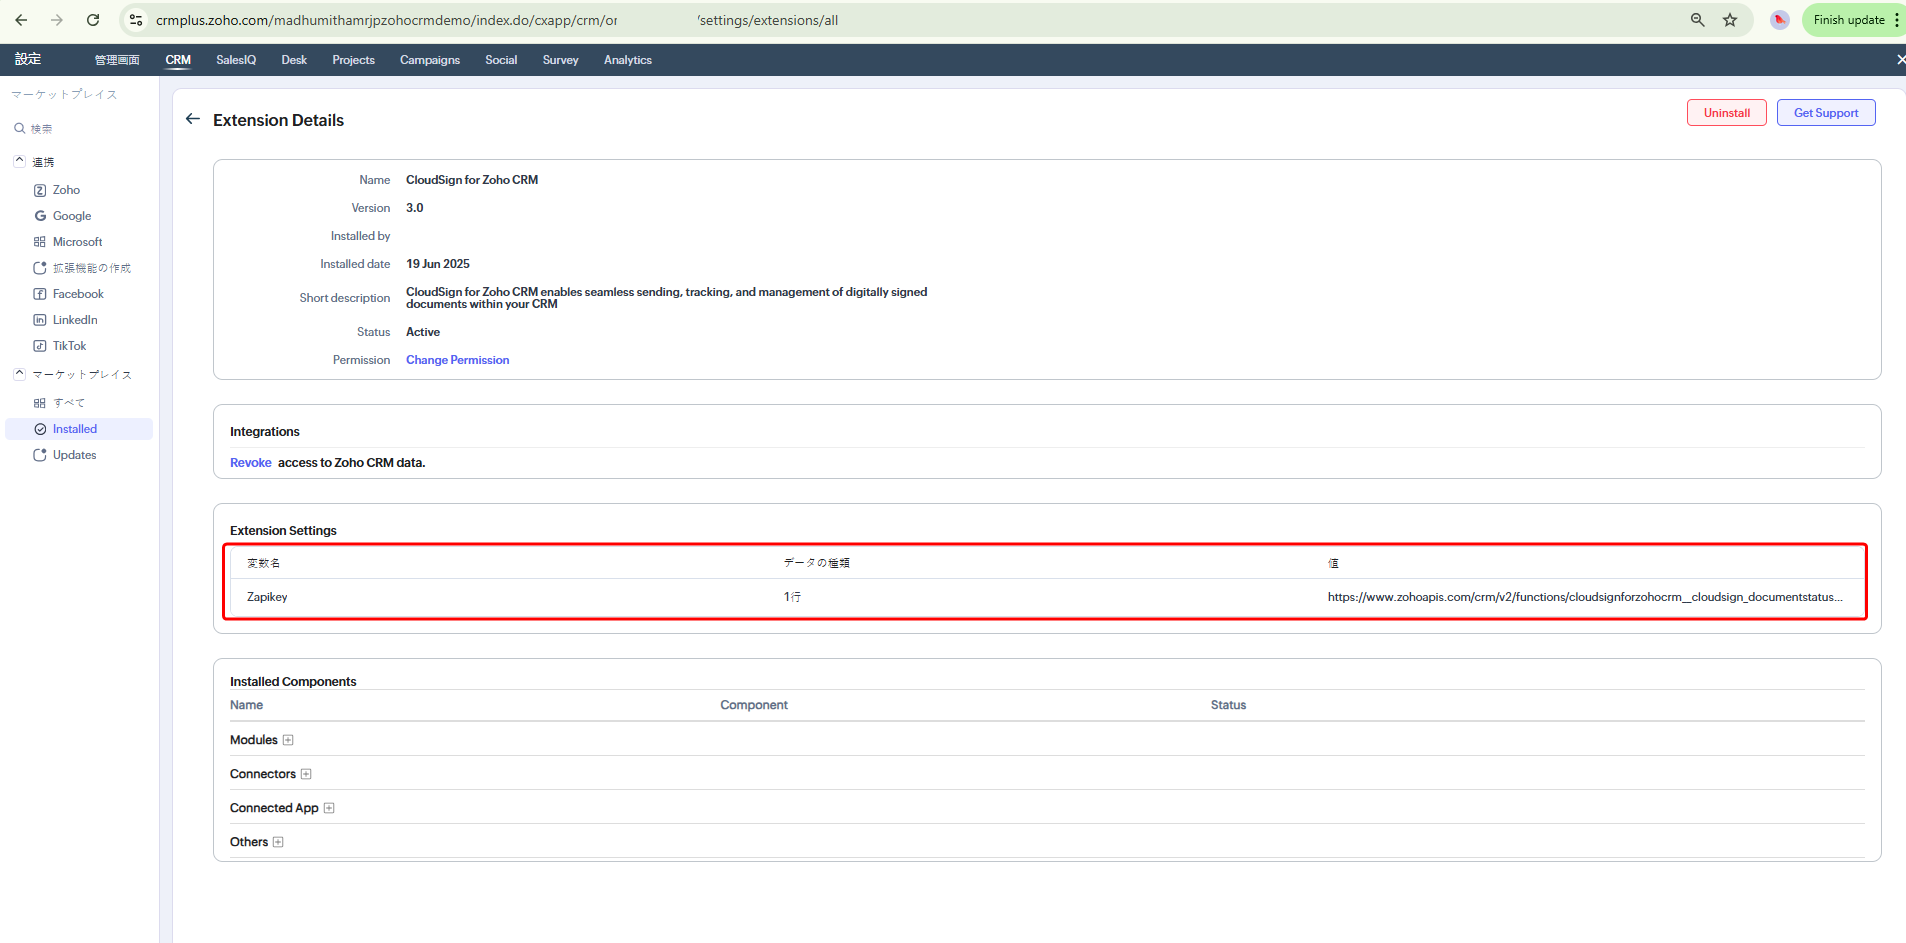Go to the Projects tab
1906x943 pixels.
tap(354, 60)
